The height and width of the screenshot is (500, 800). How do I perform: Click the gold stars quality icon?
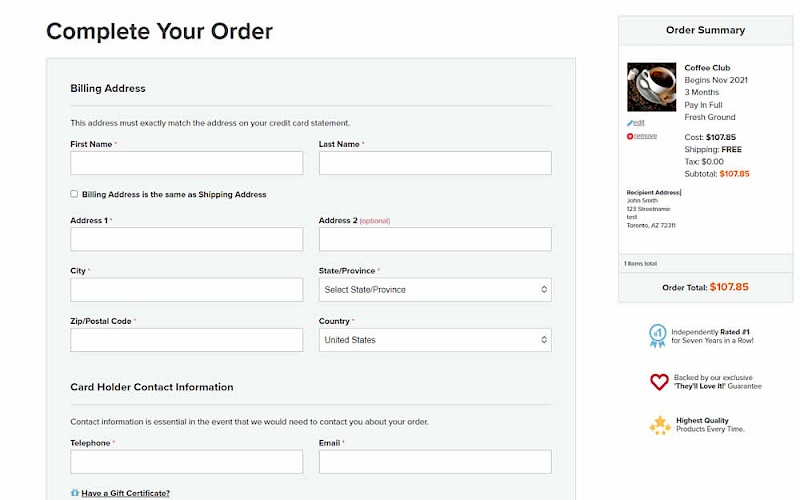(x=659, y=425)
